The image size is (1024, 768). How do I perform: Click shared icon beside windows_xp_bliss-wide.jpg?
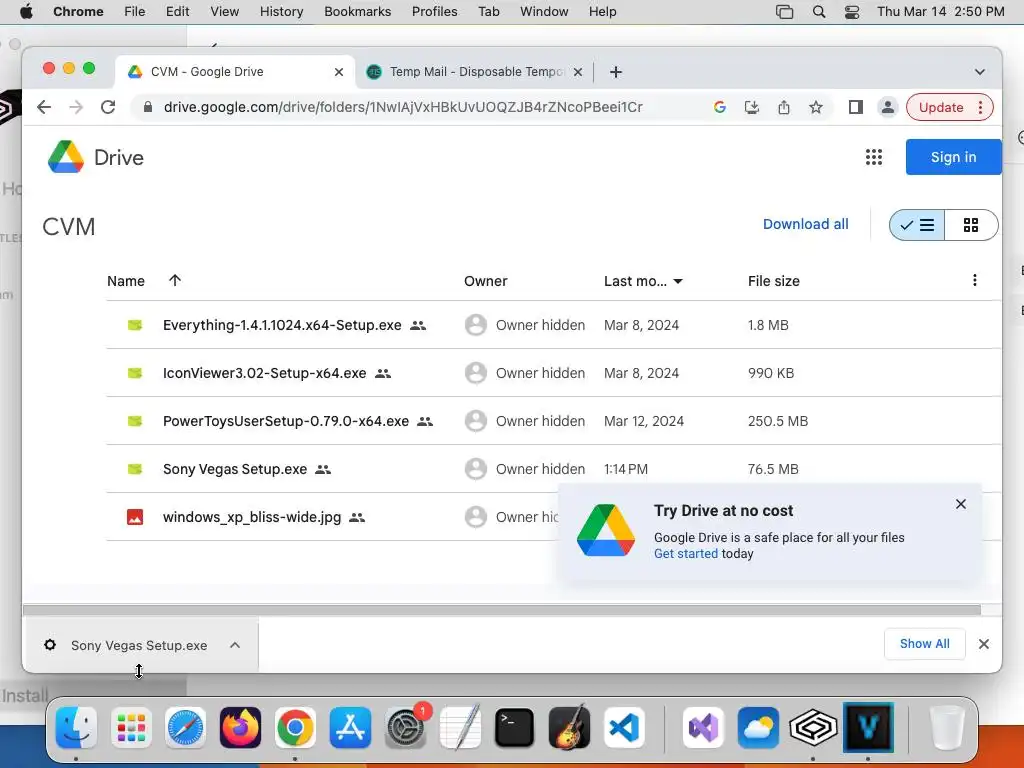[x=357, y=518]
